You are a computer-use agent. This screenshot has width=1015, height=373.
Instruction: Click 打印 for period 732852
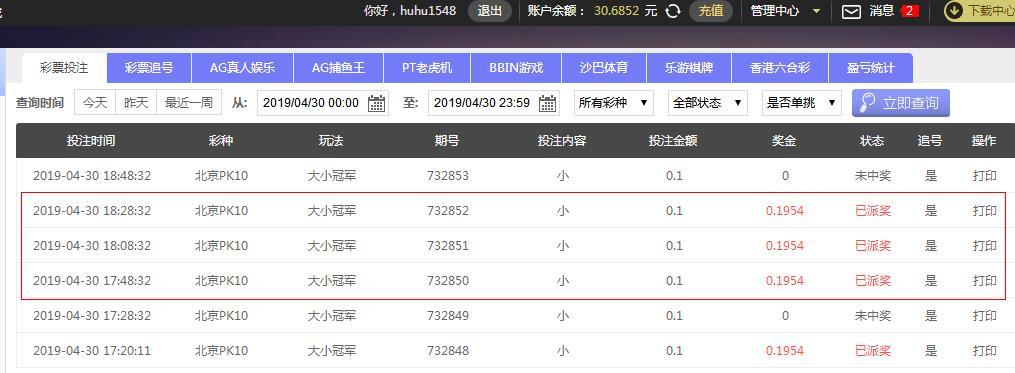985,210
